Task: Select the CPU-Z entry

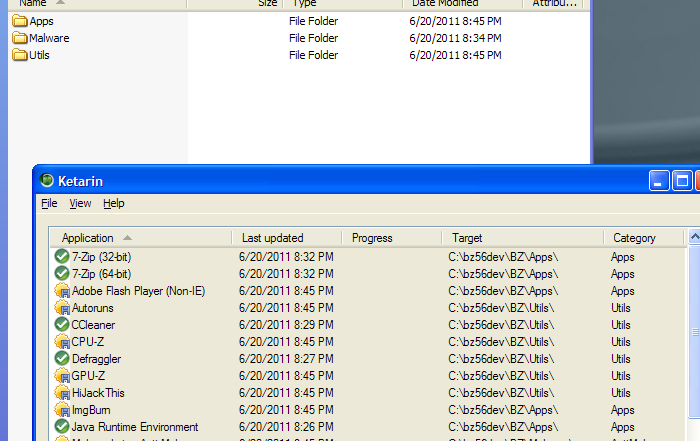Action: [88, 342]
